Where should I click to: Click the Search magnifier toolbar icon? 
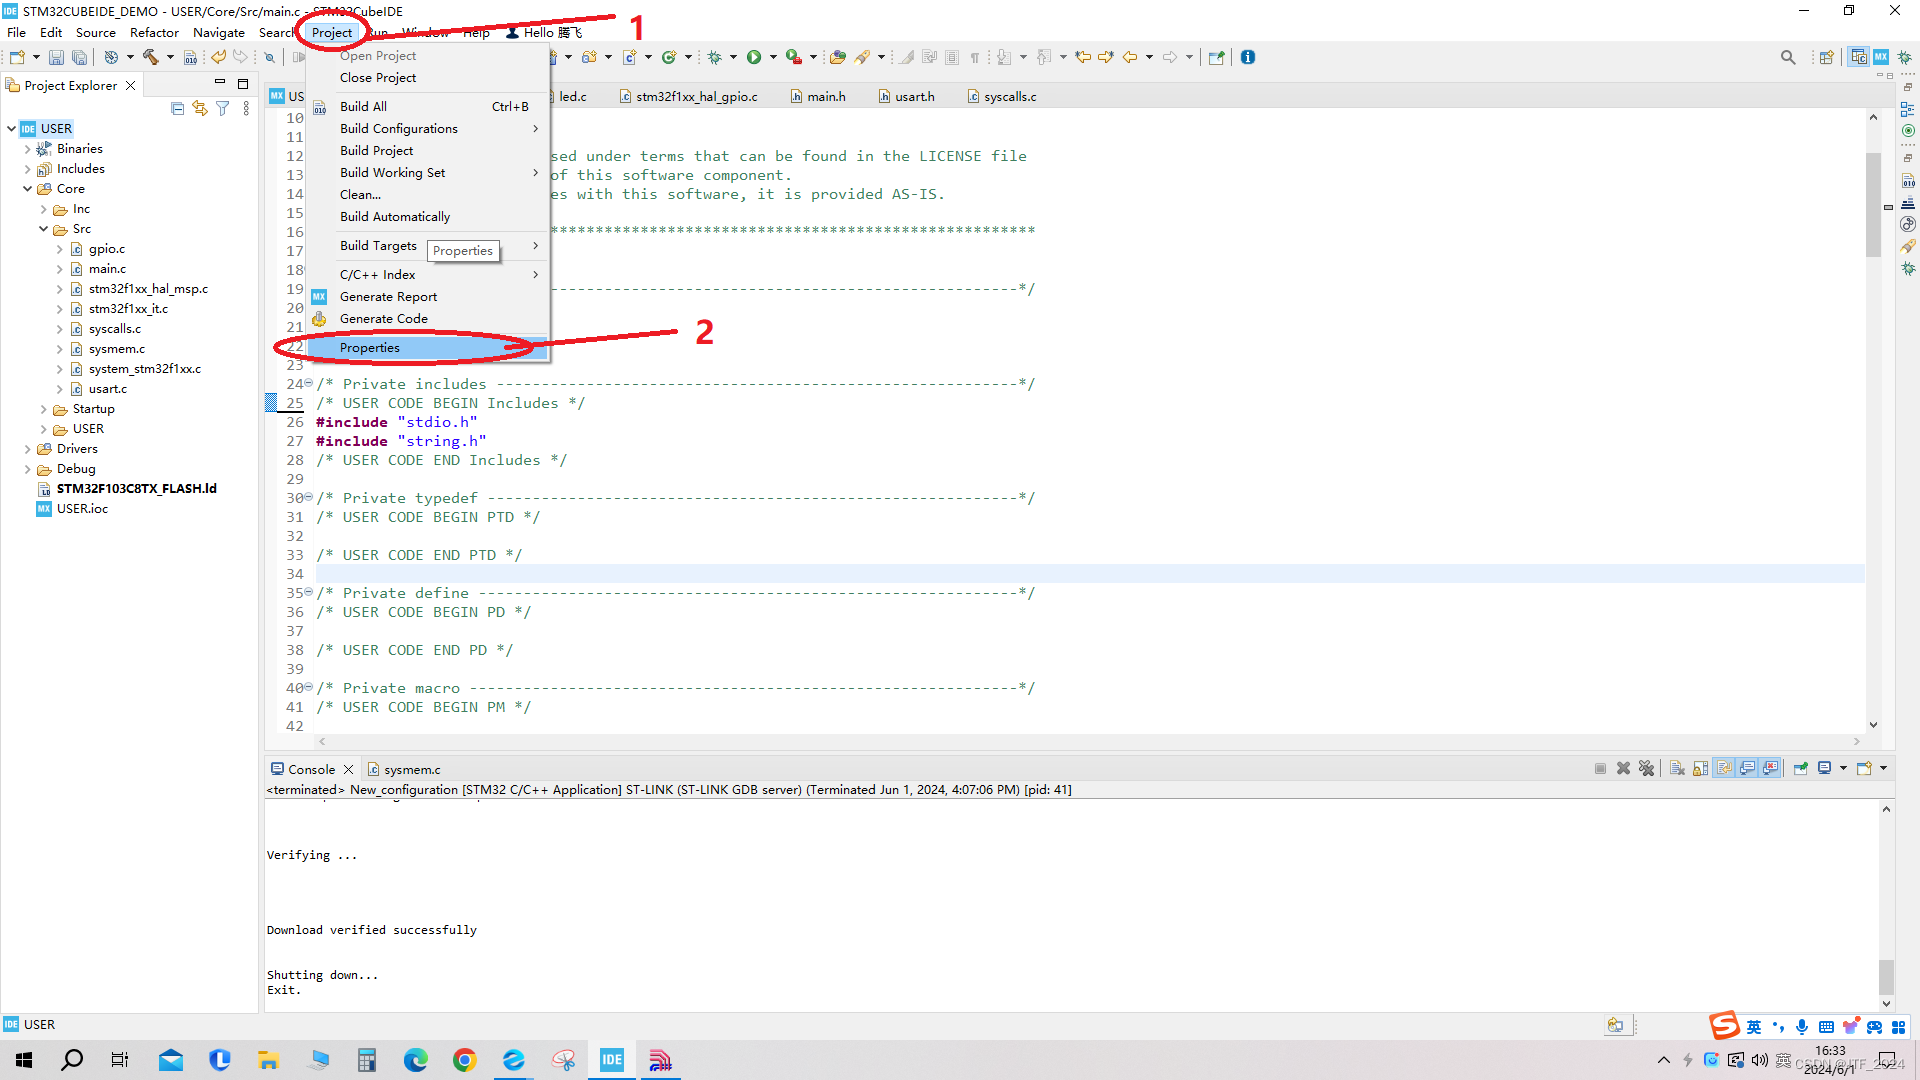click(1788, 57)
